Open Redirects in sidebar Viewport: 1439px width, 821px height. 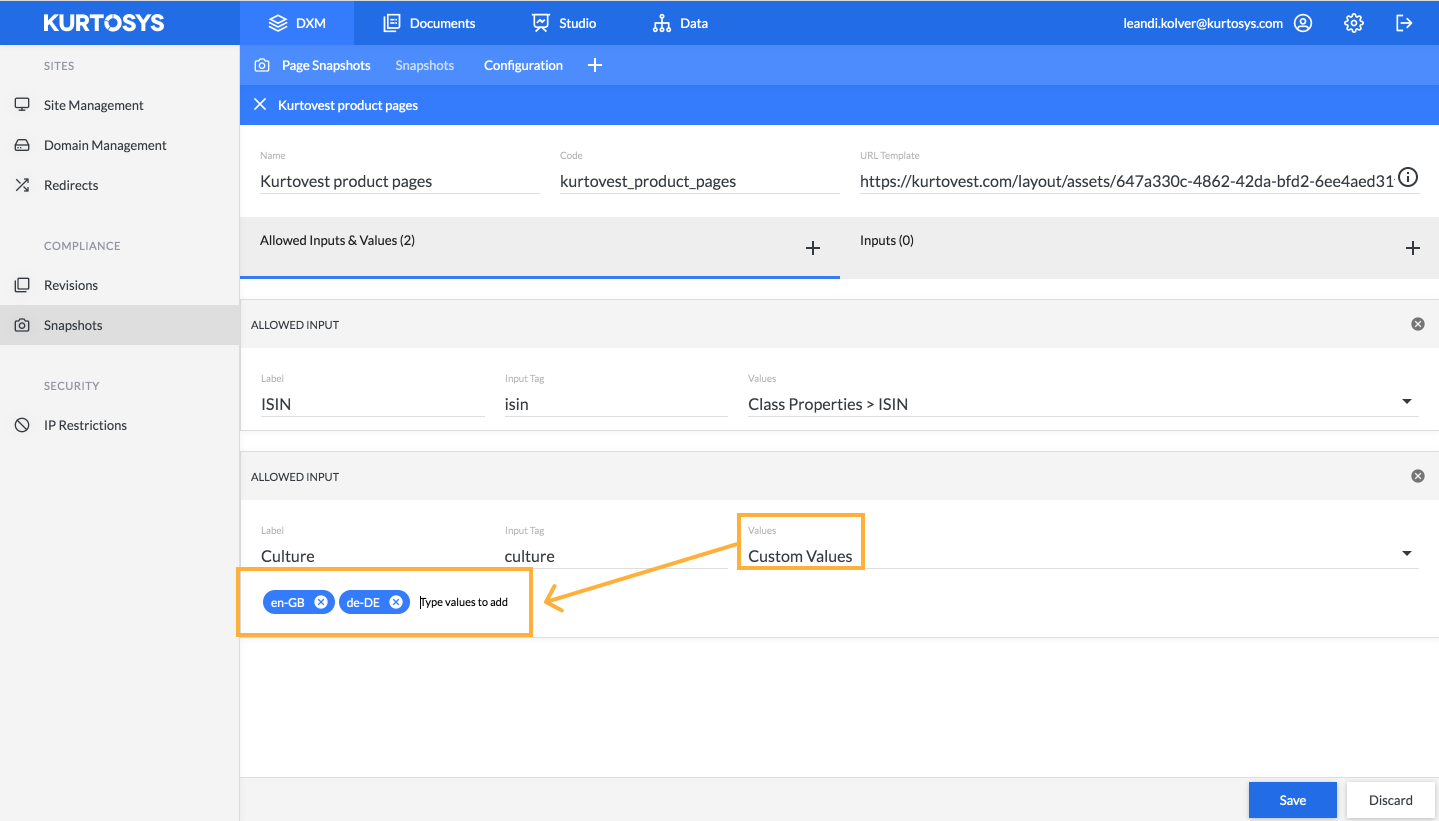point(120,185)
